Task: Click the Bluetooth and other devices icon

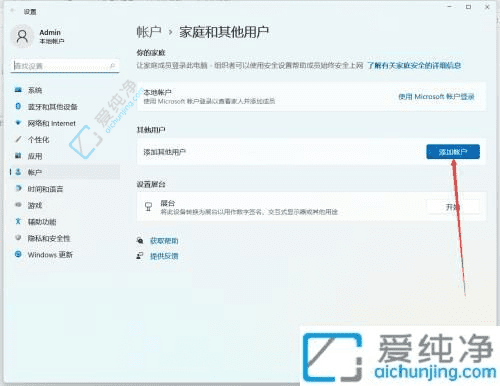Action: click(x=18, y=106)
